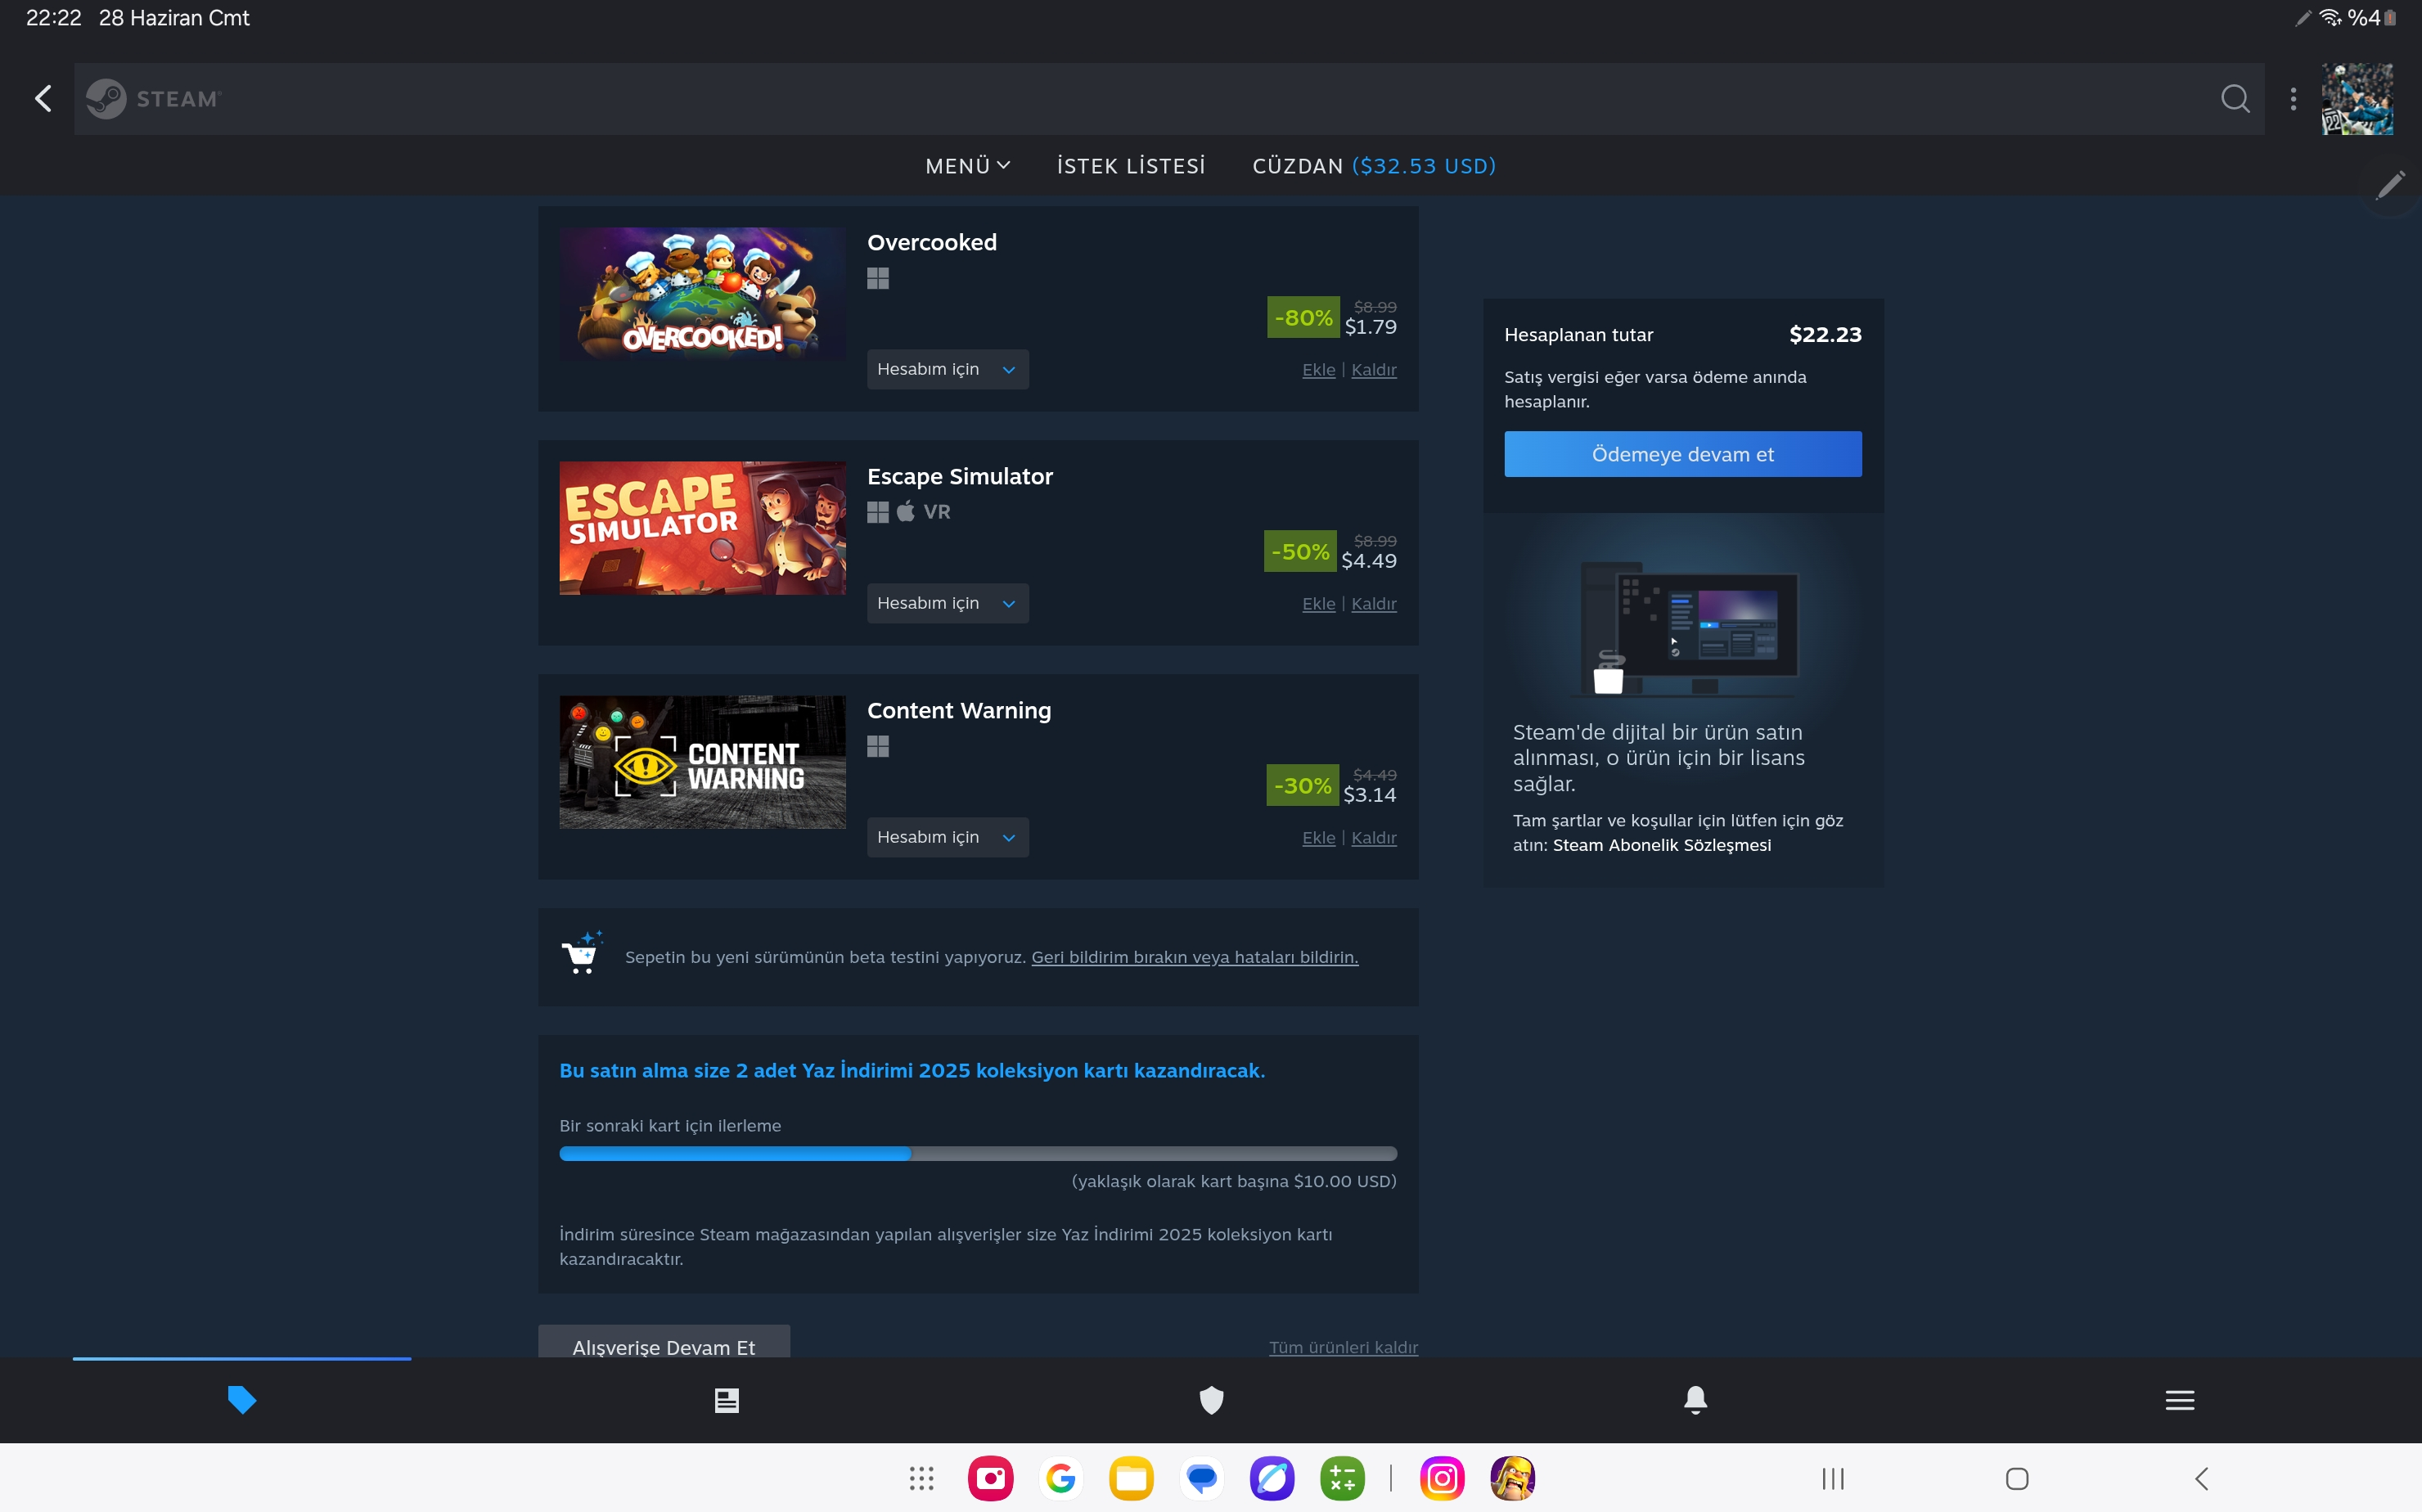Click 'Tüm ürünleri kaldır' link

coord(1343,1347)
